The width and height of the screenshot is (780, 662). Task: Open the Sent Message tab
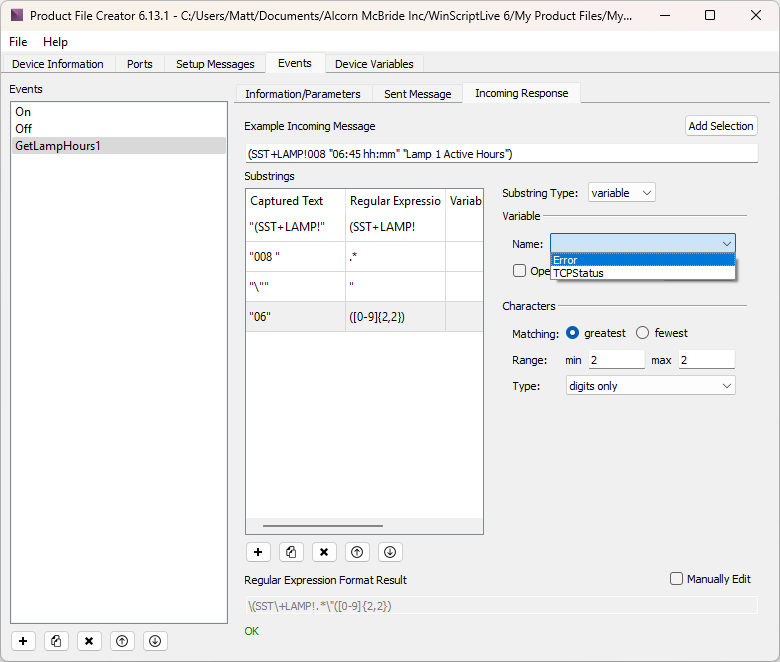(x=417, y=94)
